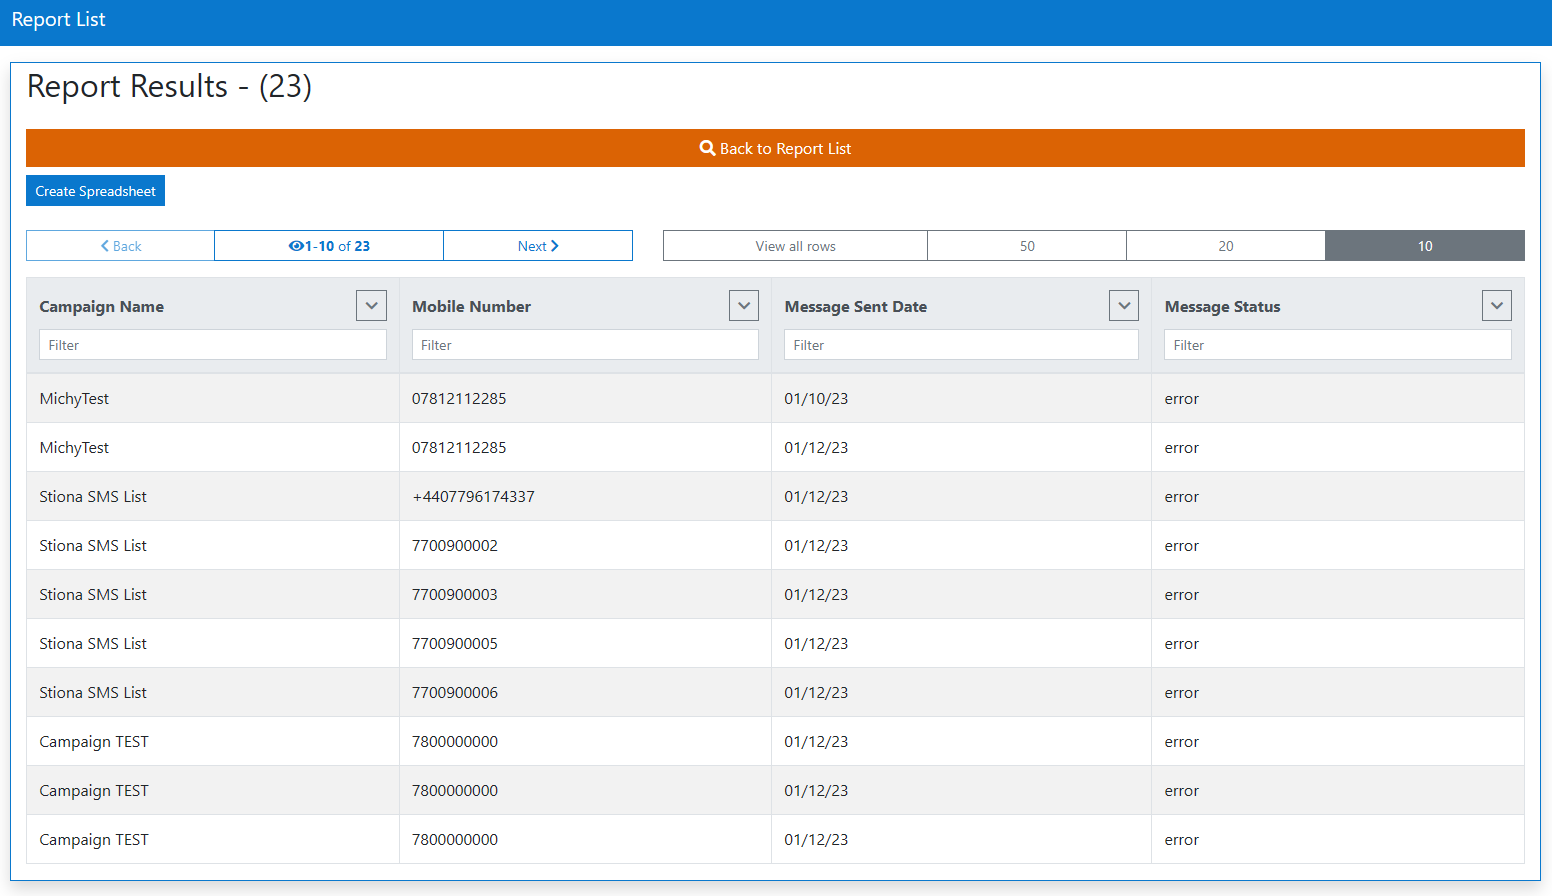Select Stiona SMS List for 7700900002

pos(93,546)
